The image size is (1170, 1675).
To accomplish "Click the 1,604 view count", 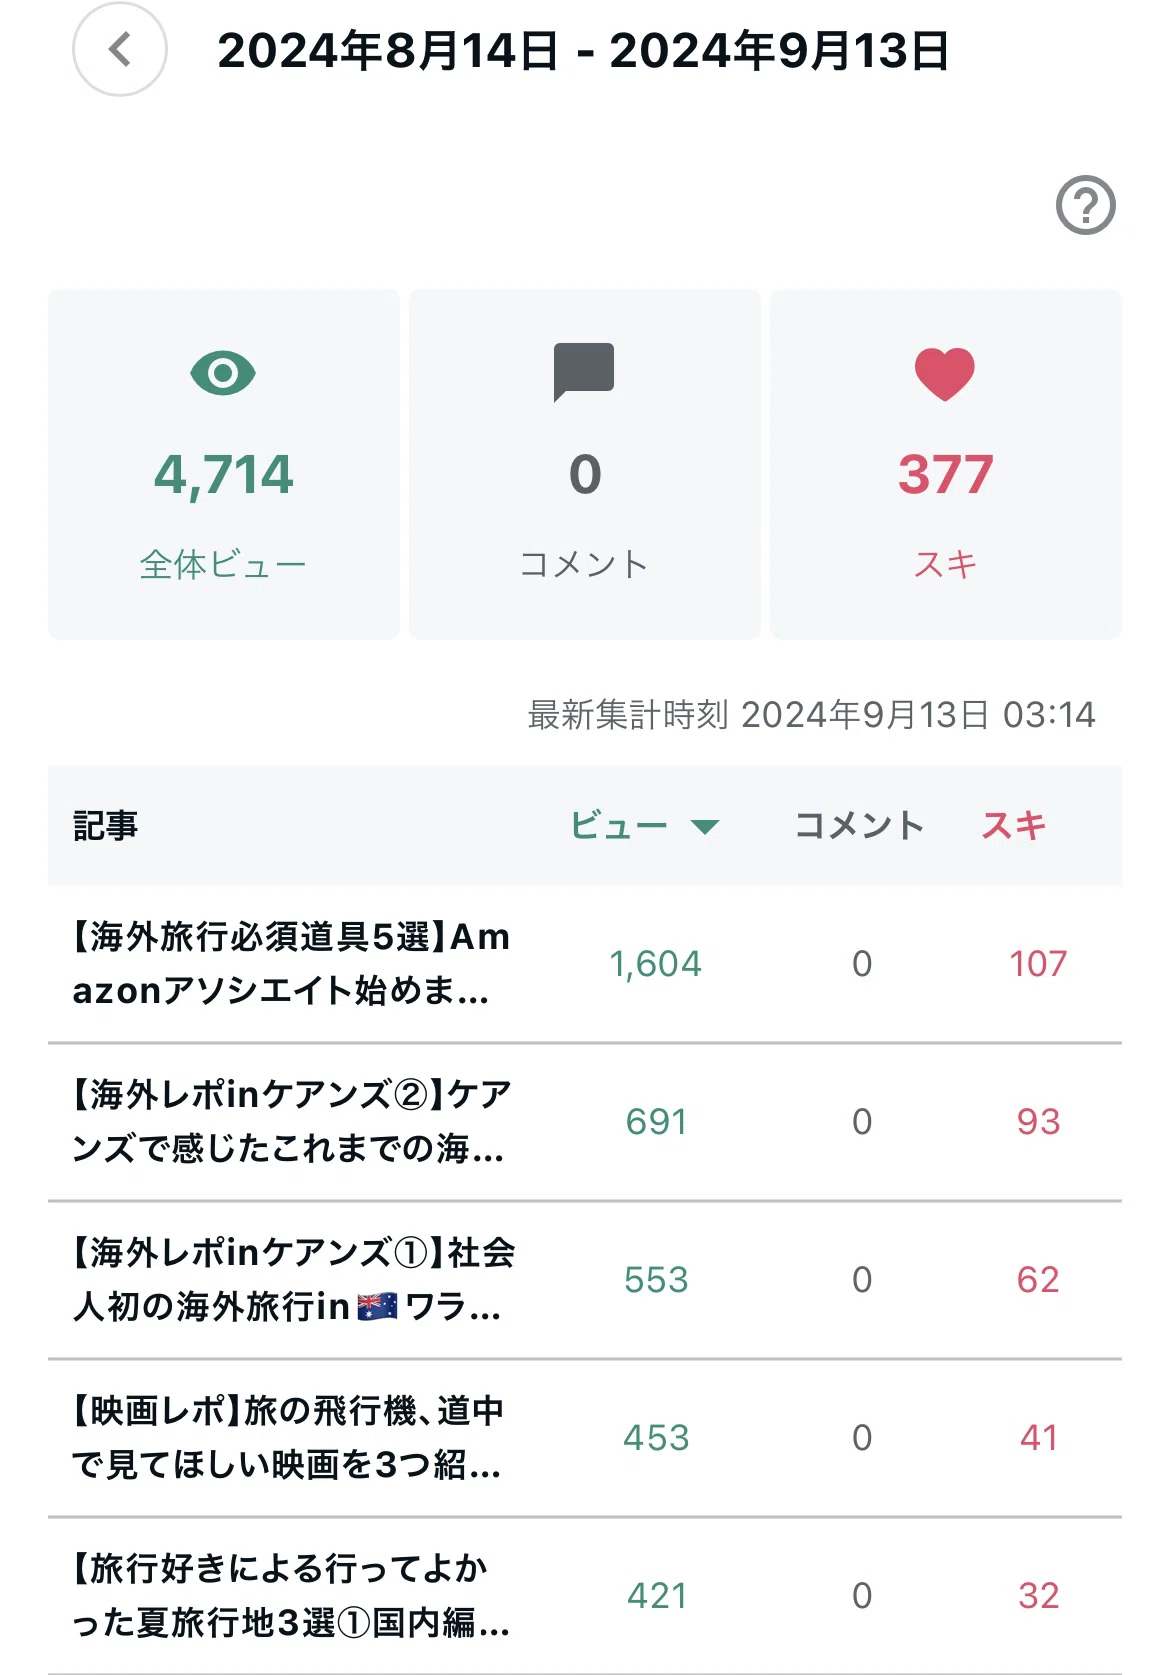I will tap(656, 964).
